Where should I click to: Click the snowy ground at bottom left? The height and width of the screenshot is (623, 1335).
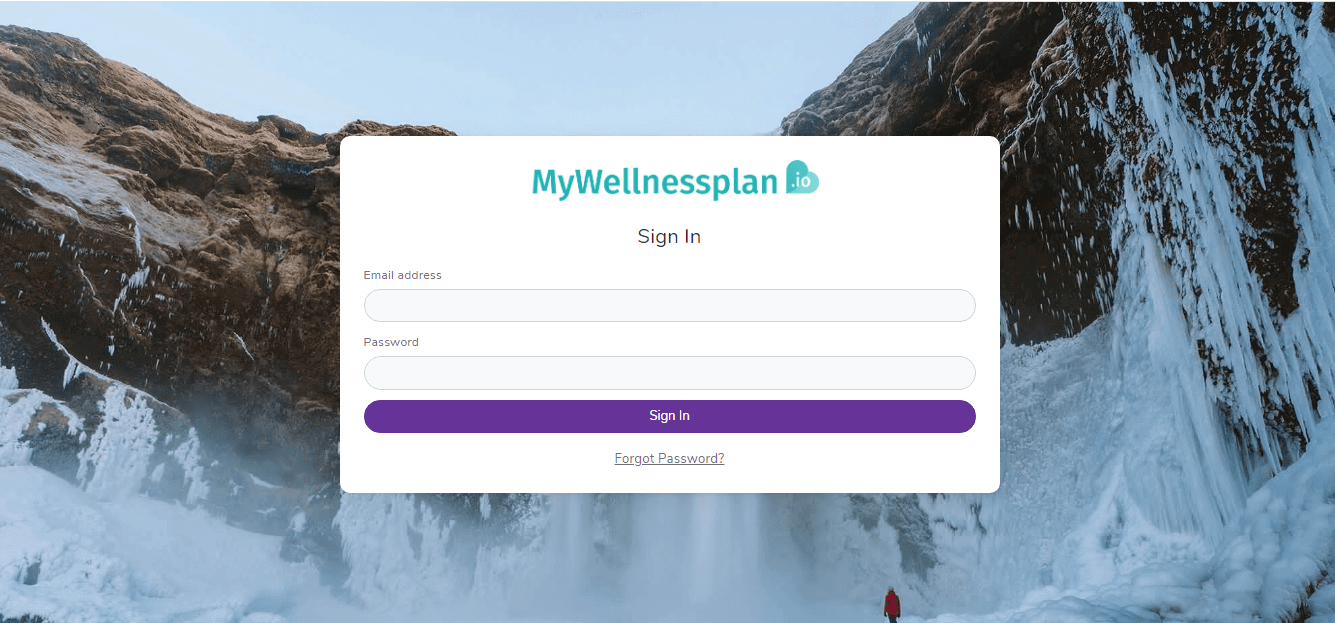120,560
